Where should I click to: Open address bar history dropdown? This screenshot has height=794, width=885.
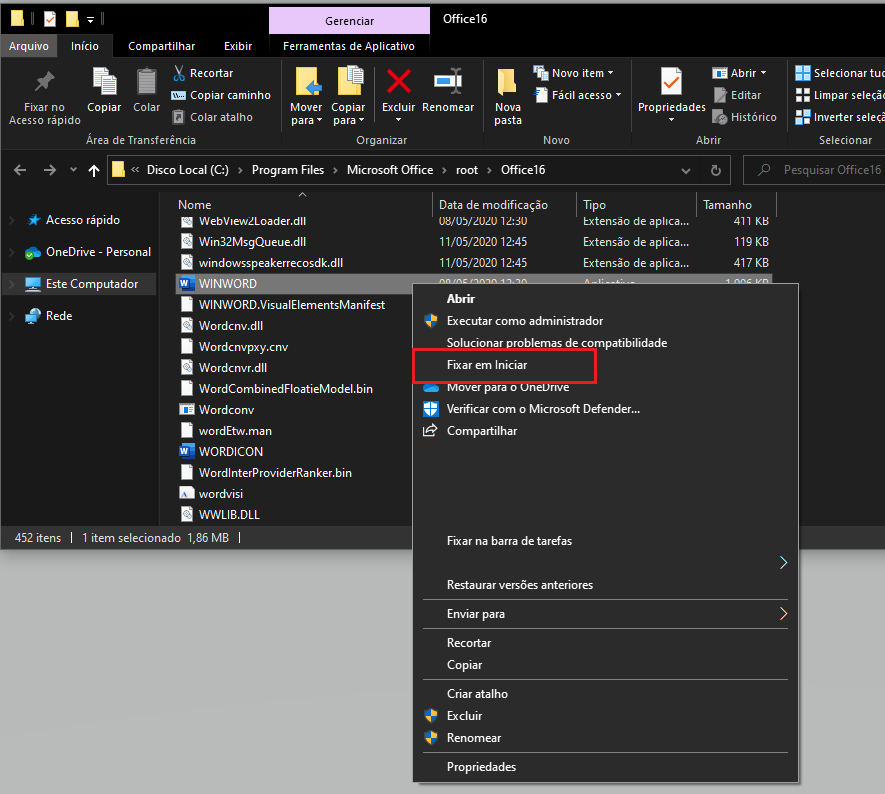pos(686,170)
